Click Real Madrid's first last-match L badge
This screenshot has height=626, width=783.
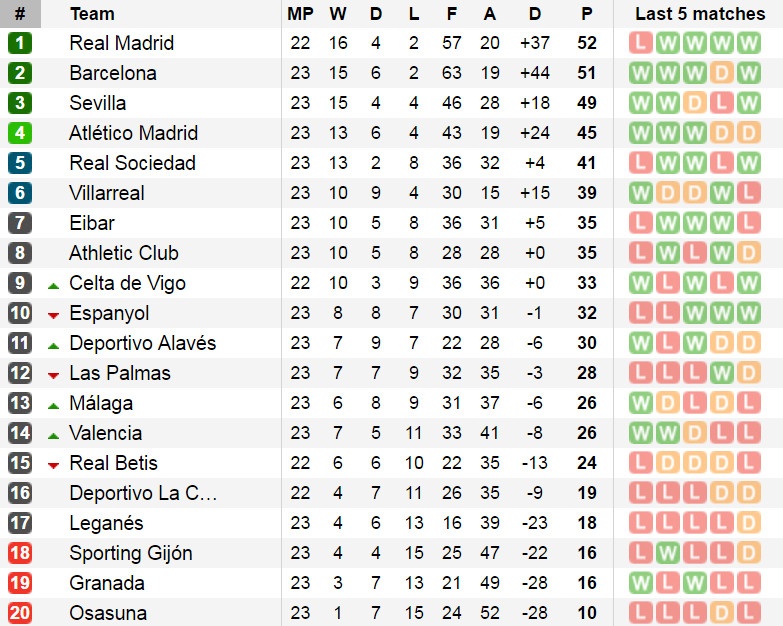[641, 43]
